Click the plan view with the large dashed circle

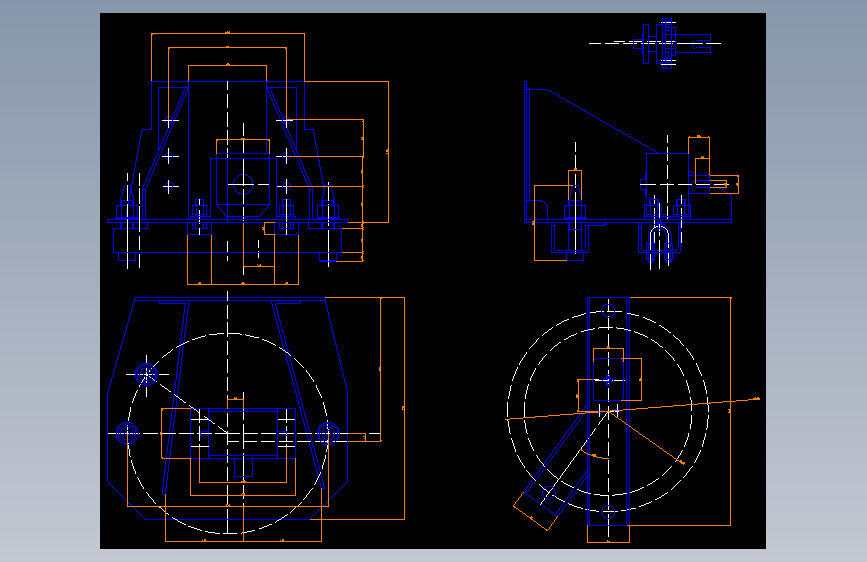256,417
